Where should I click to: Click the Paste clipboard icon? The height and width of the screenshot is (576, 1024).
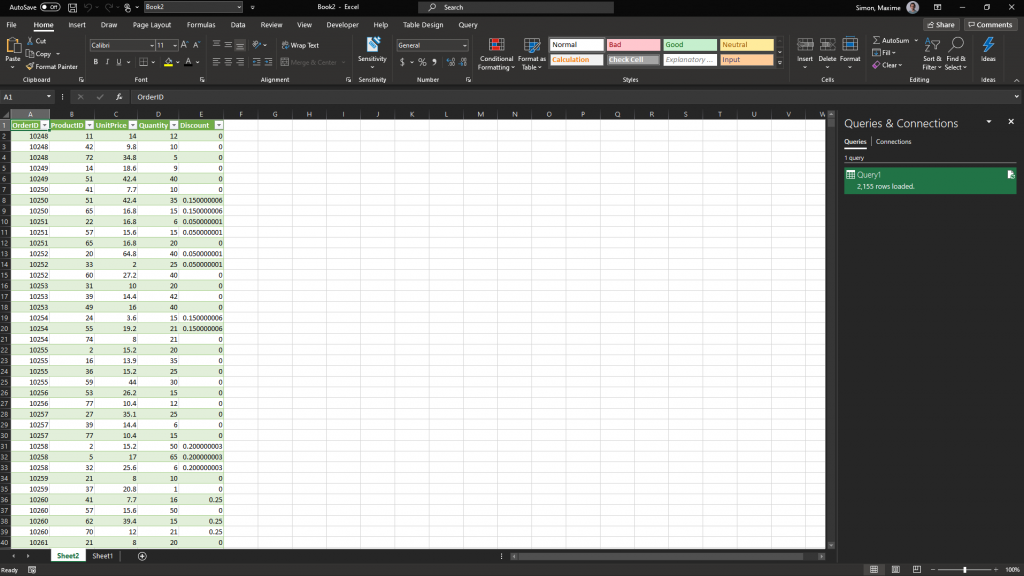tap(12, 46)
